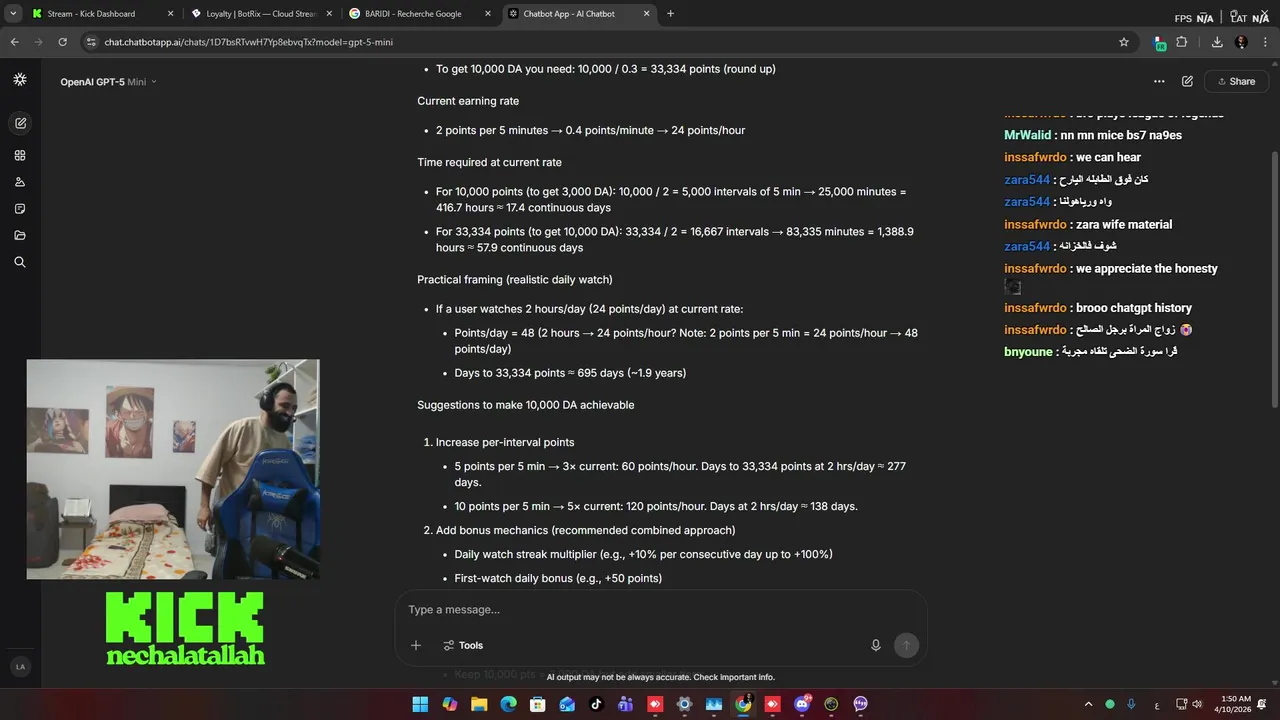Screen dimensions: 1280x720
Task: Click chat message 'brooo chatgpt history'
Action: click(x=1134, y=308)
